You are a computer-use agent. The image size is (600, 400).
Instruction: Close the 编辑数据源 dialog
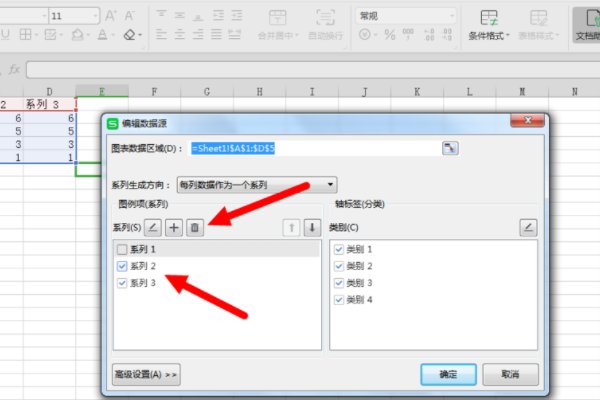[x=528, y=121]
